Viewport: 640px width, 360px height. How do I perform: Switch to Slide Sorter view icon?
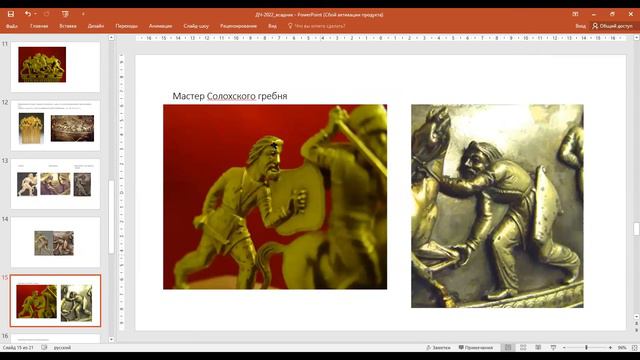(523, 347)
